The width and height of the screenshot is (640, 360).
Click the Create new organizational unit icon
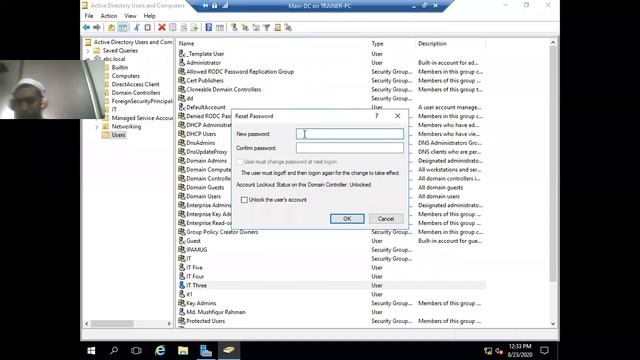pos(256,27)
